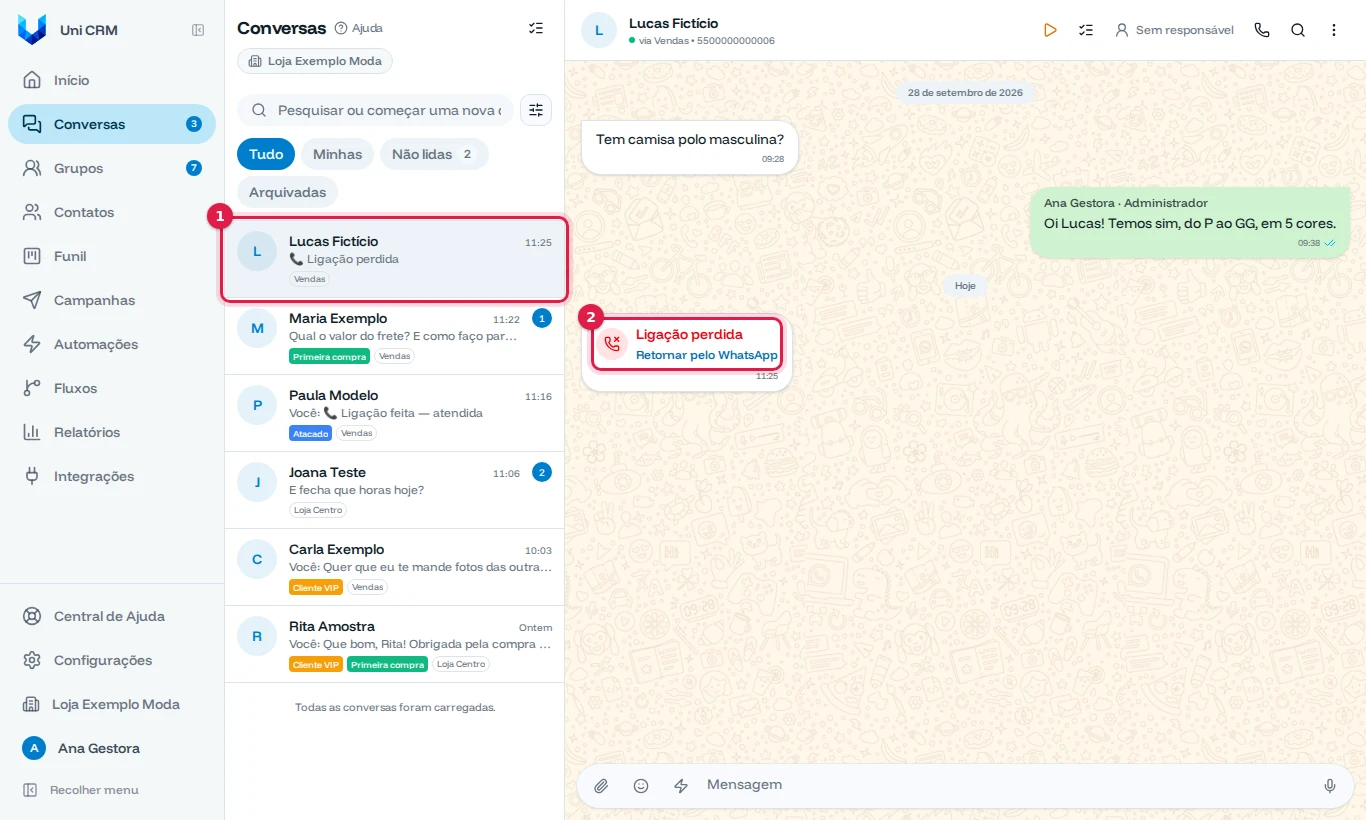
Task: Open Campanhas in sidebar
Action: pos(112,300)
